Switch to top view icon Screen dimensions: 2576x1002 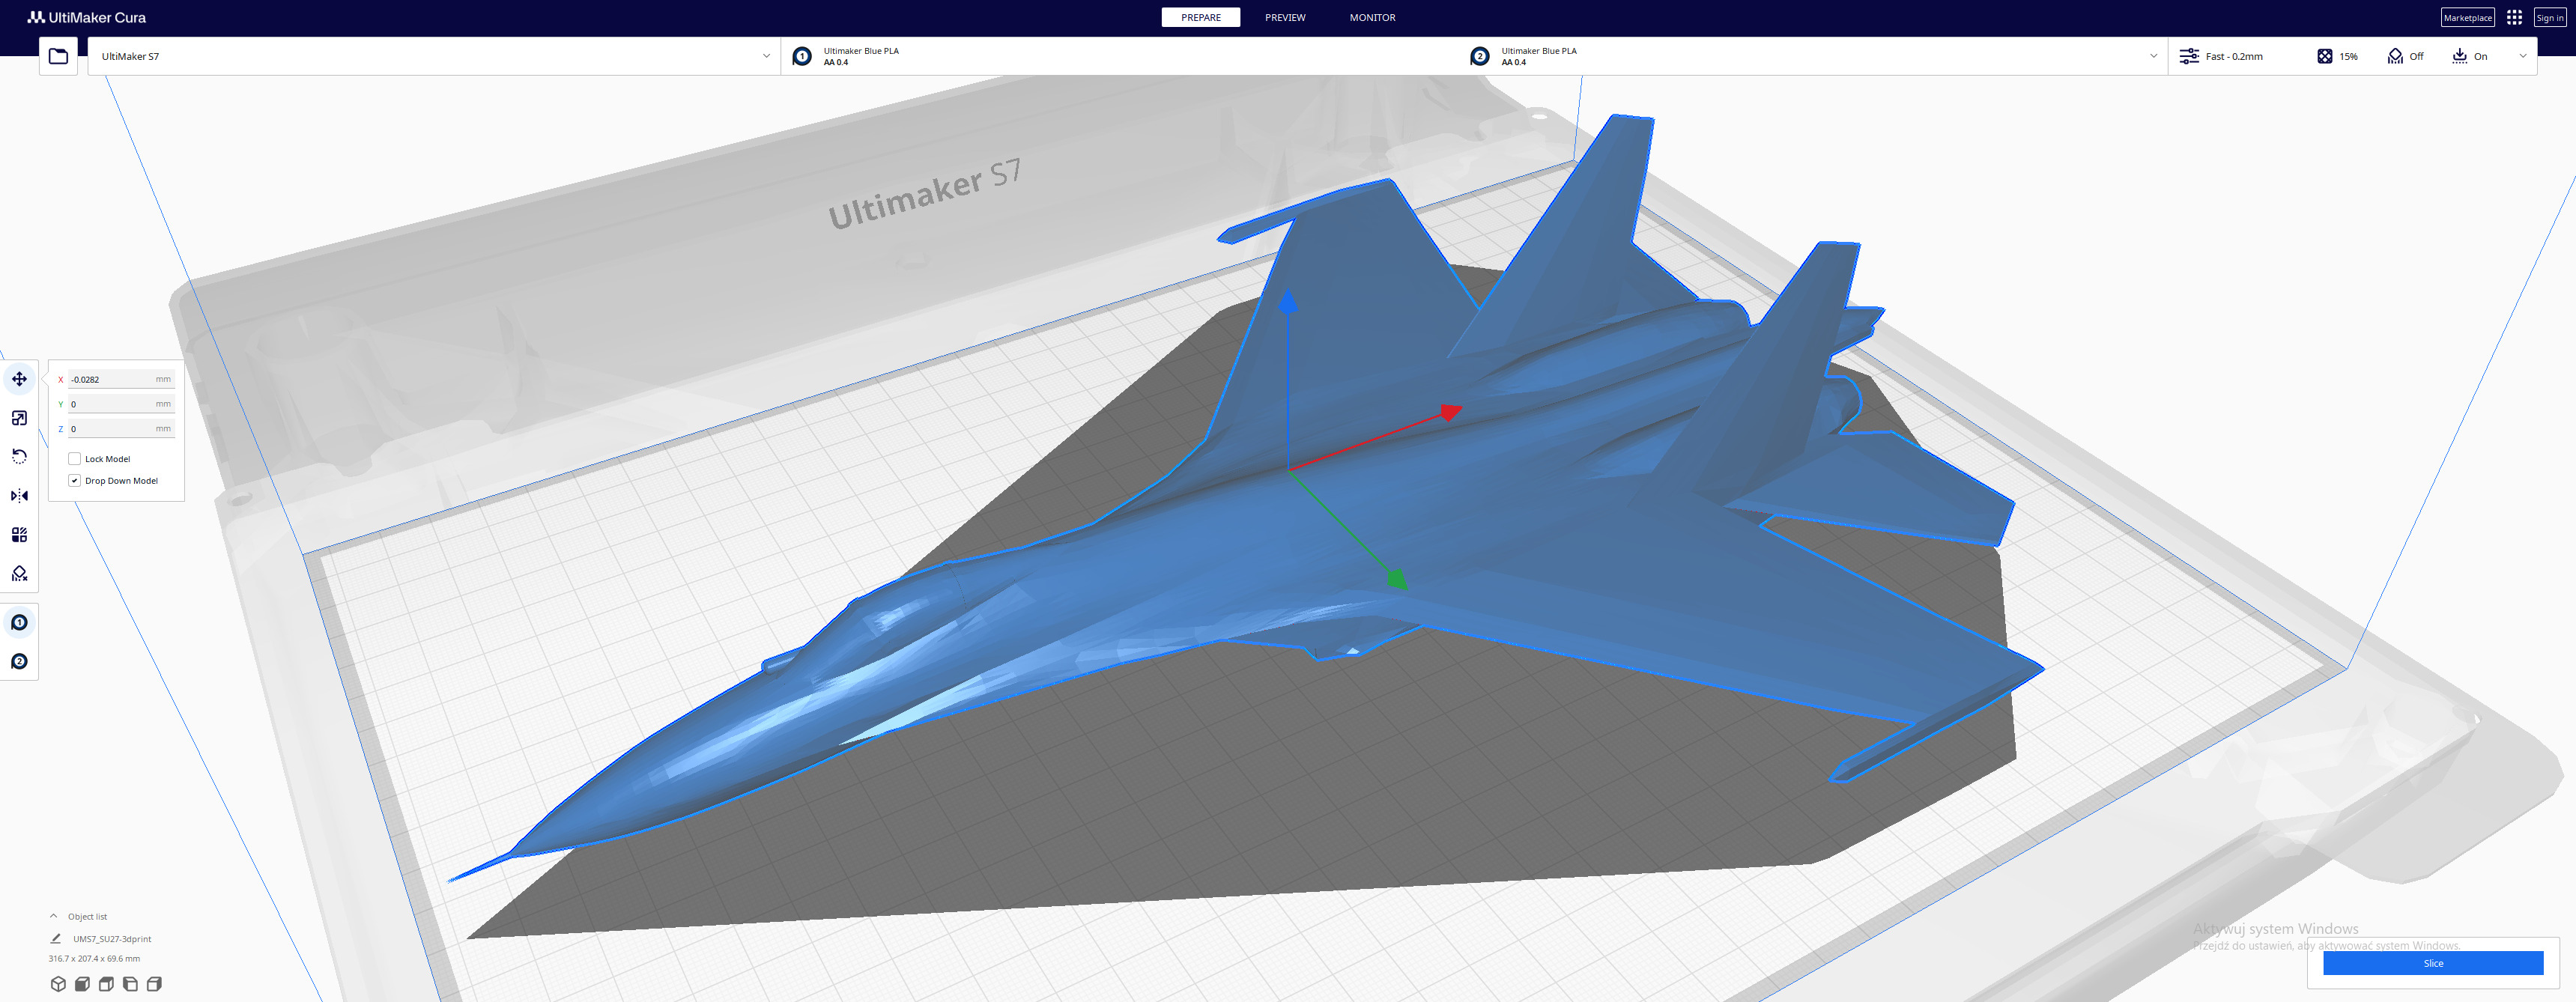click(x=106, y=984)
